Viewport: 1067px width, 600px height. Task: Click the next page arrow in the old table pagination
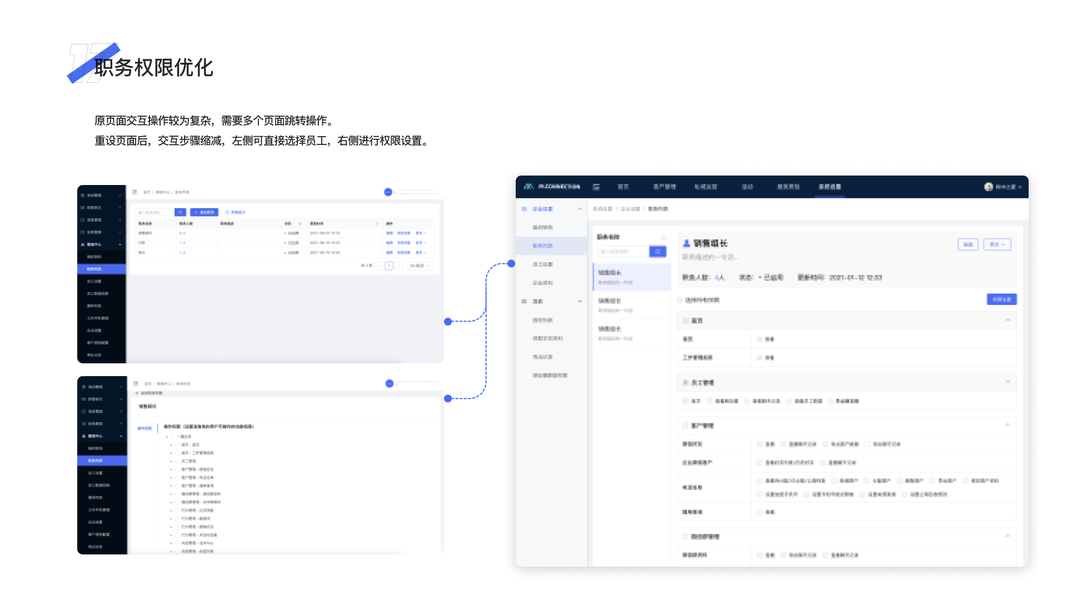[399, 266]
